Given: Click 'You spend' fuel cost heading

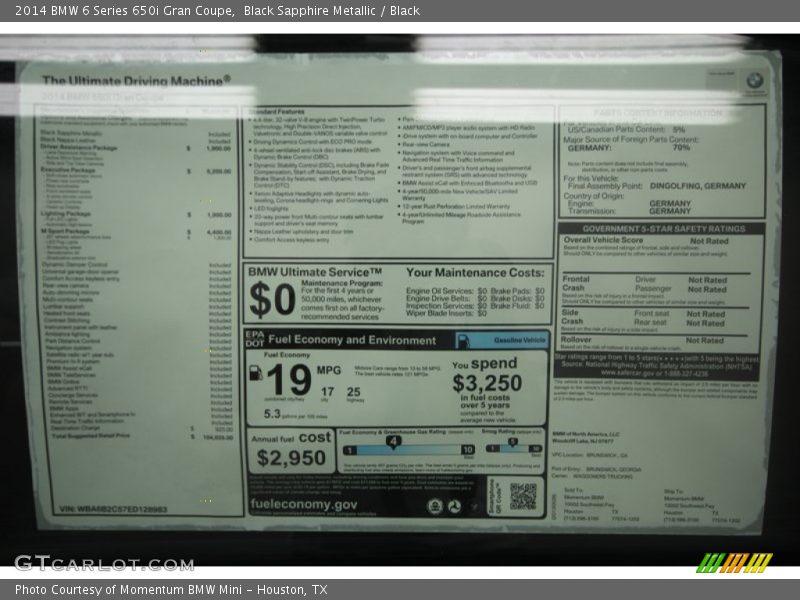Looking at the screenshot, I should click(x=484, y=363).
